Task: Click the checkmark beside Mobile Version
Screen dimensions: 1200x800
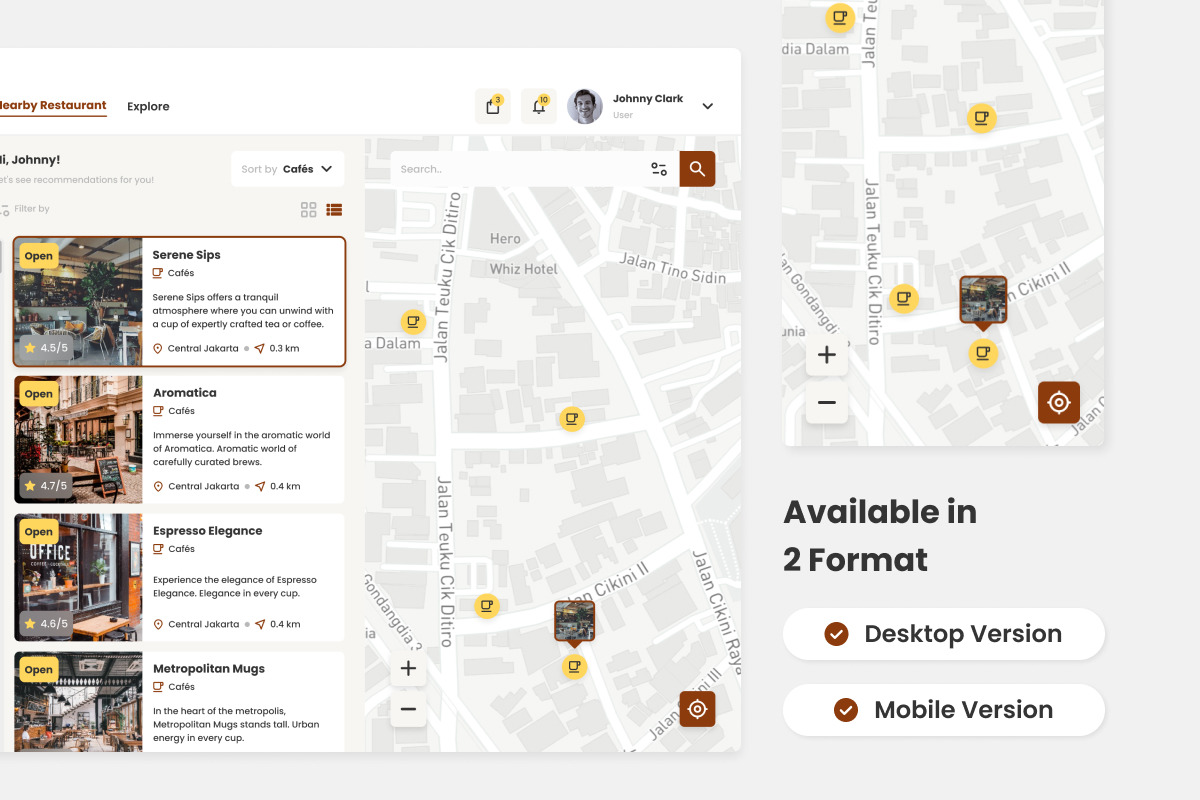Action: (846, 710)
